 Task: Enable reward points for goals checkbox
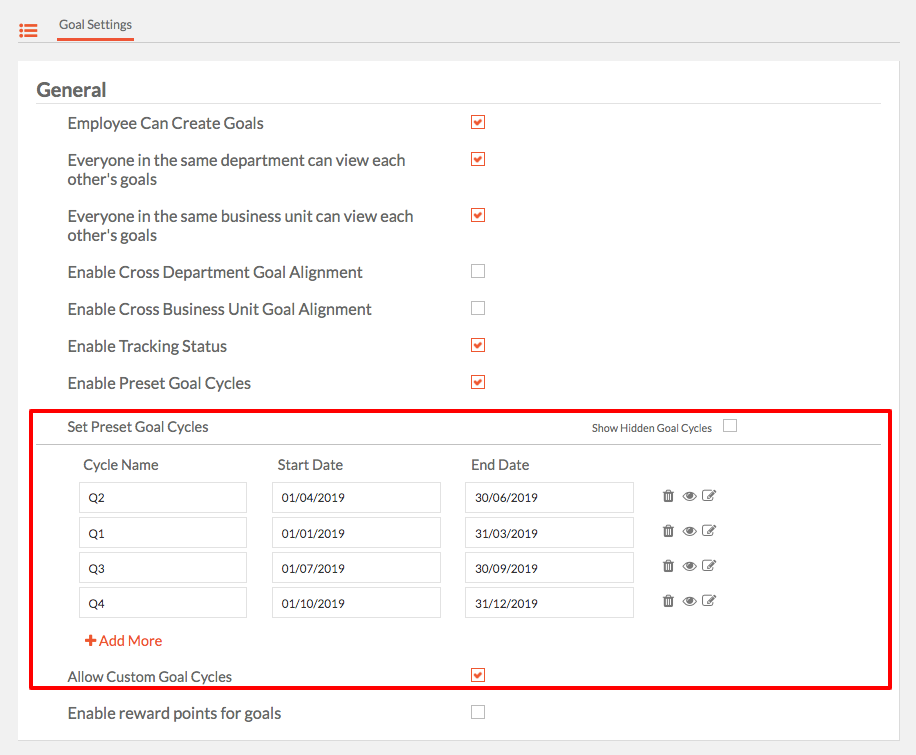tap(478, 712)
